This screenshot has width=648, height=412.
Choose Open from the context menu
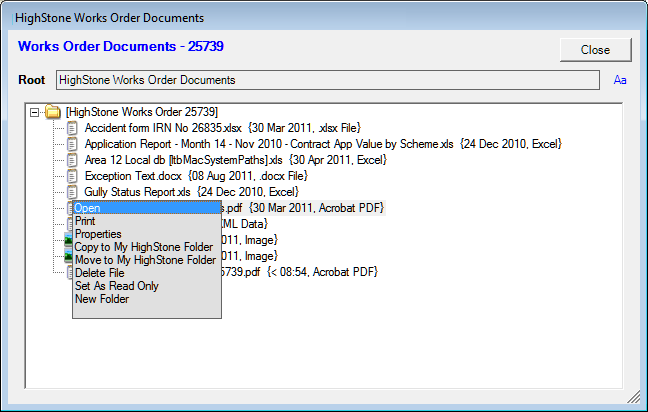[x=147, y=208]
